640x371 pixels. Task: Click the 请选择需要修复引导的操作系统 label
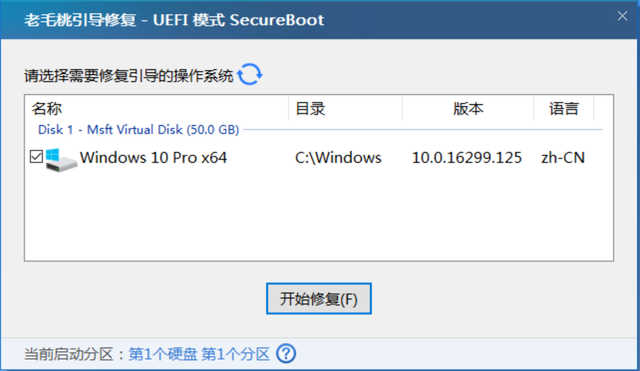(129, 76)
